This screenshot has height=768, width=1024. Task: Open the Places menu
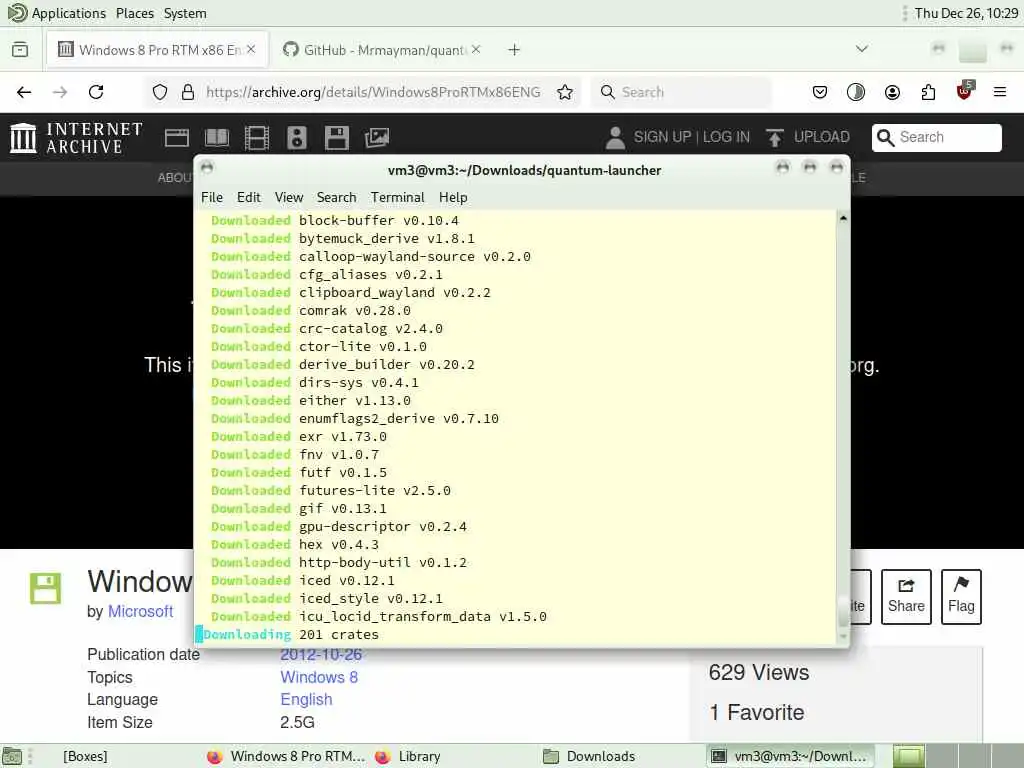tap(135, 13)
